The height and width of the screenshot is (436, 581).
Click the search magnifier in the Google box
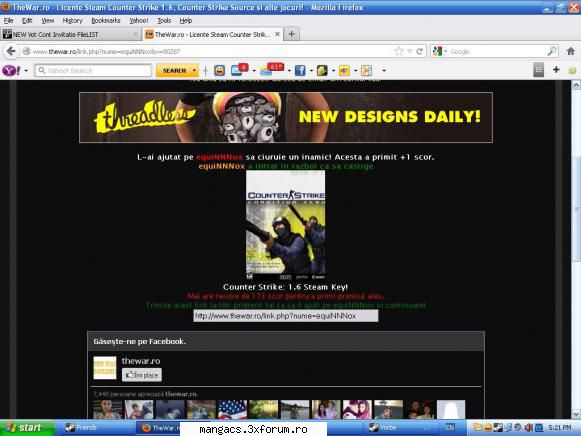pyautogui.click(x=552, y=51)
